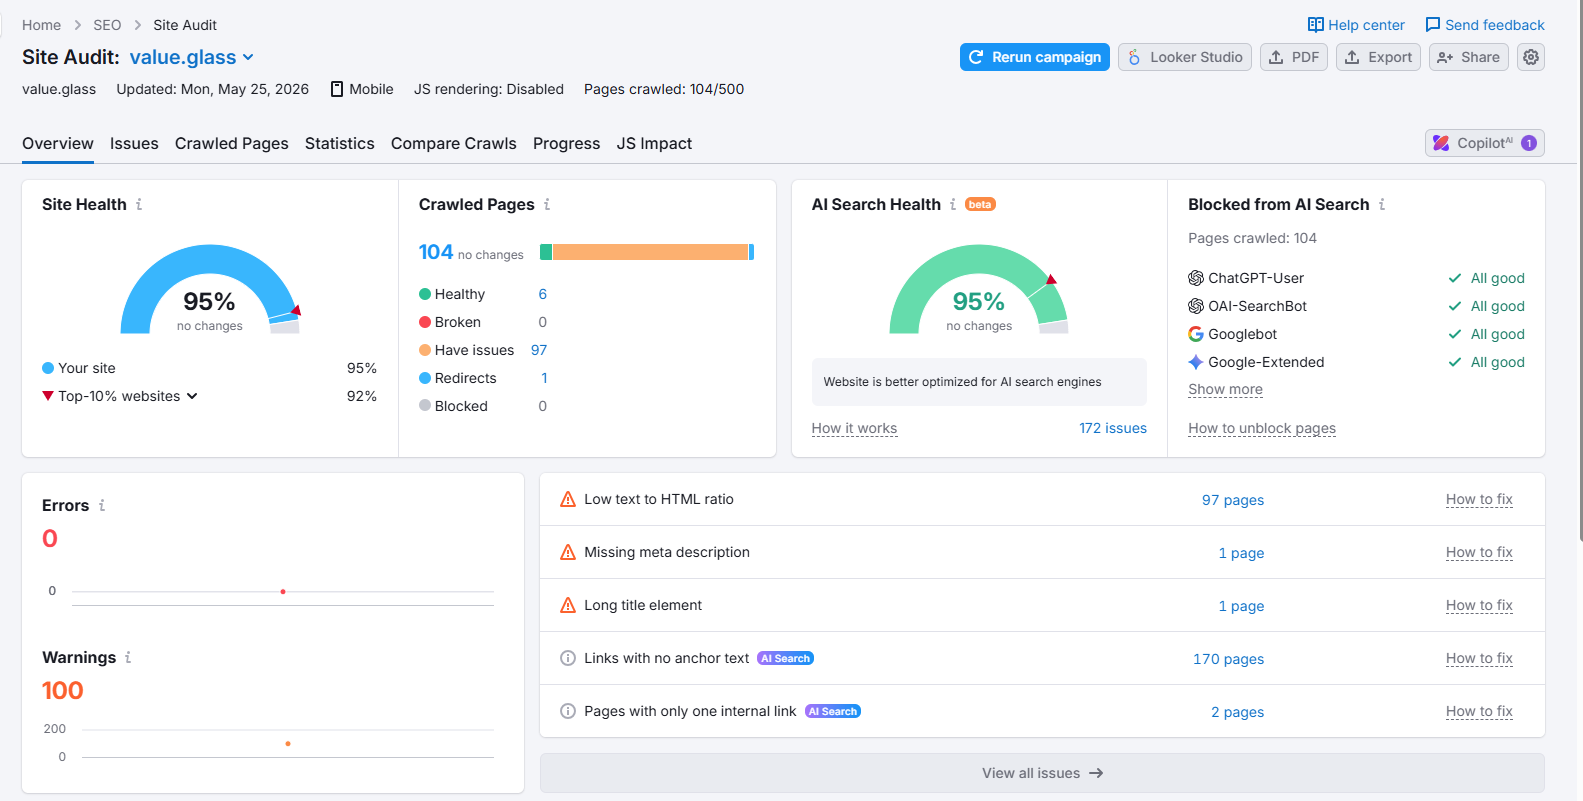1583x801 pixels.
Task: Click the orange segment of crawled pages bar
Action: click(650, 252)
